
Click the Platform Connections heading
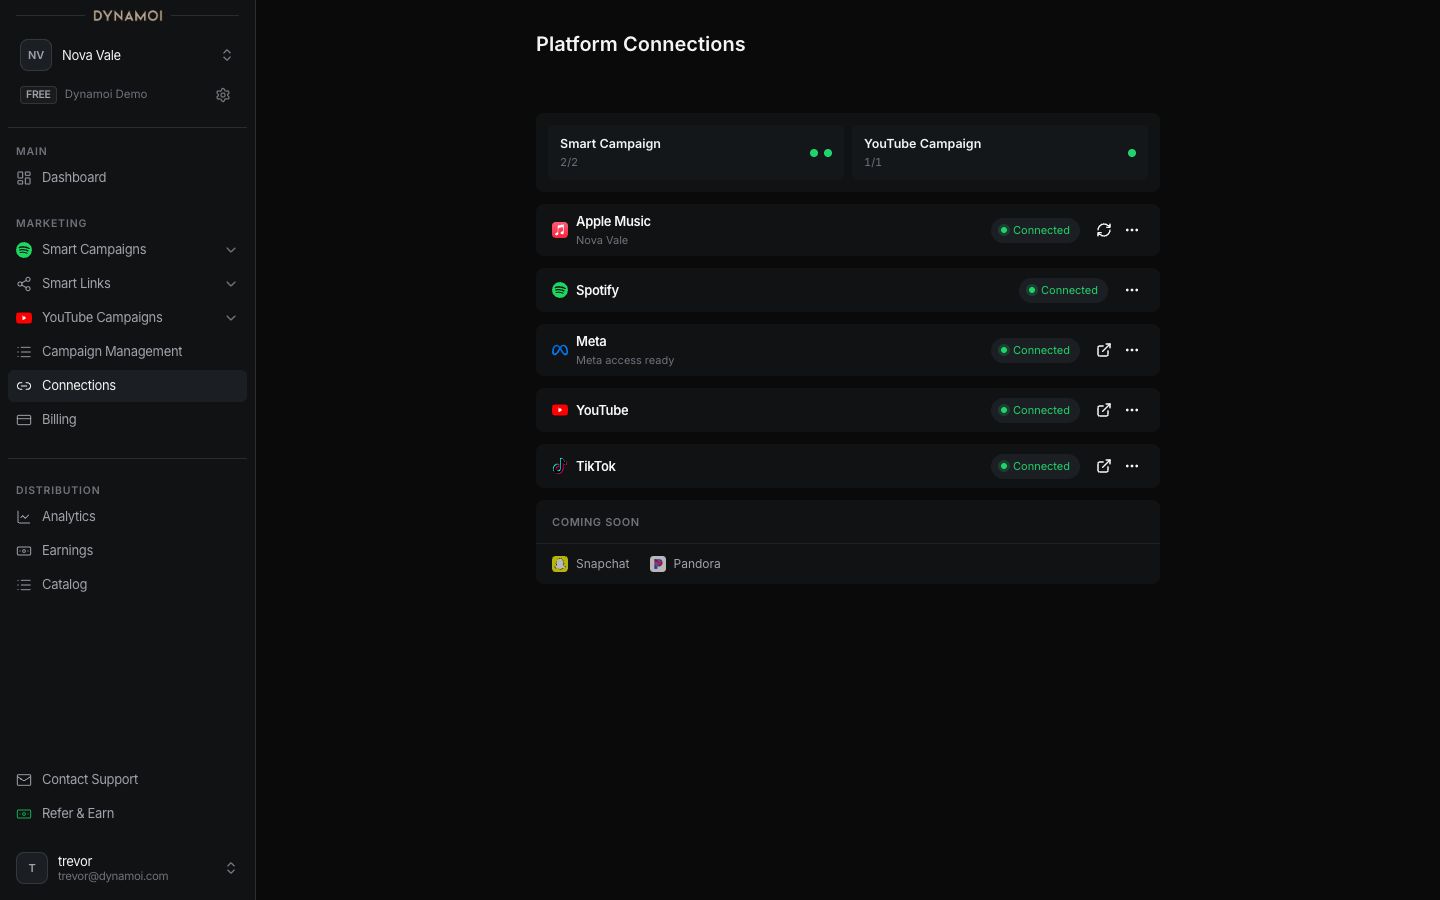coord(640,44)
